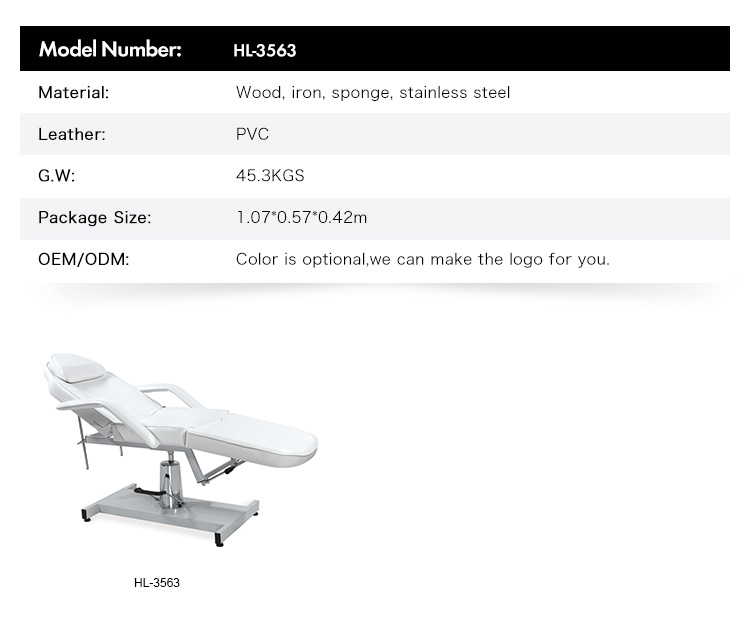750x636 pixels.
Task: Click the G.W row label
Action: coord(56,176)
